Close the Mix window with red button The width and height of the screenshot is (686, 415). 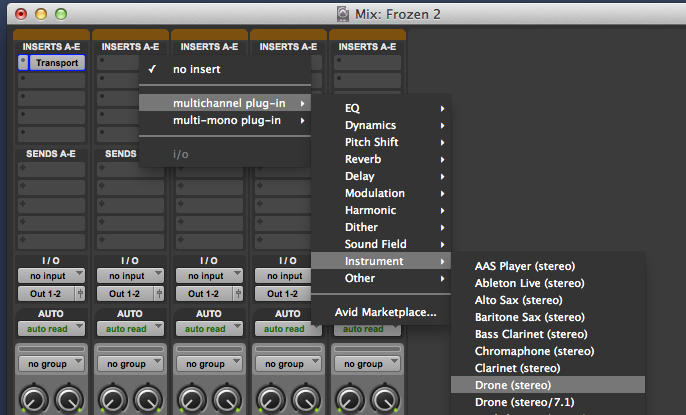point(21,14)
